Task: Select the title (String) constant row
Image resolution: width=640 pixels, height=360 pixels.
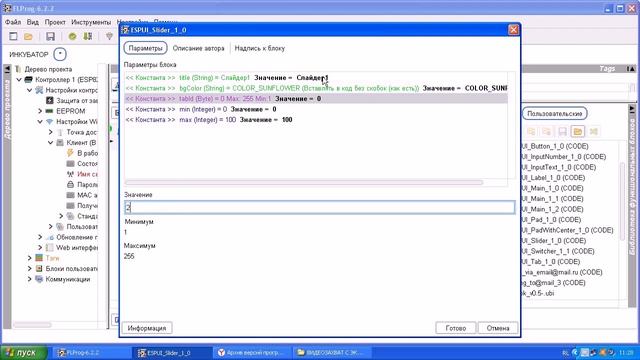Action: [x=316, y=78]
